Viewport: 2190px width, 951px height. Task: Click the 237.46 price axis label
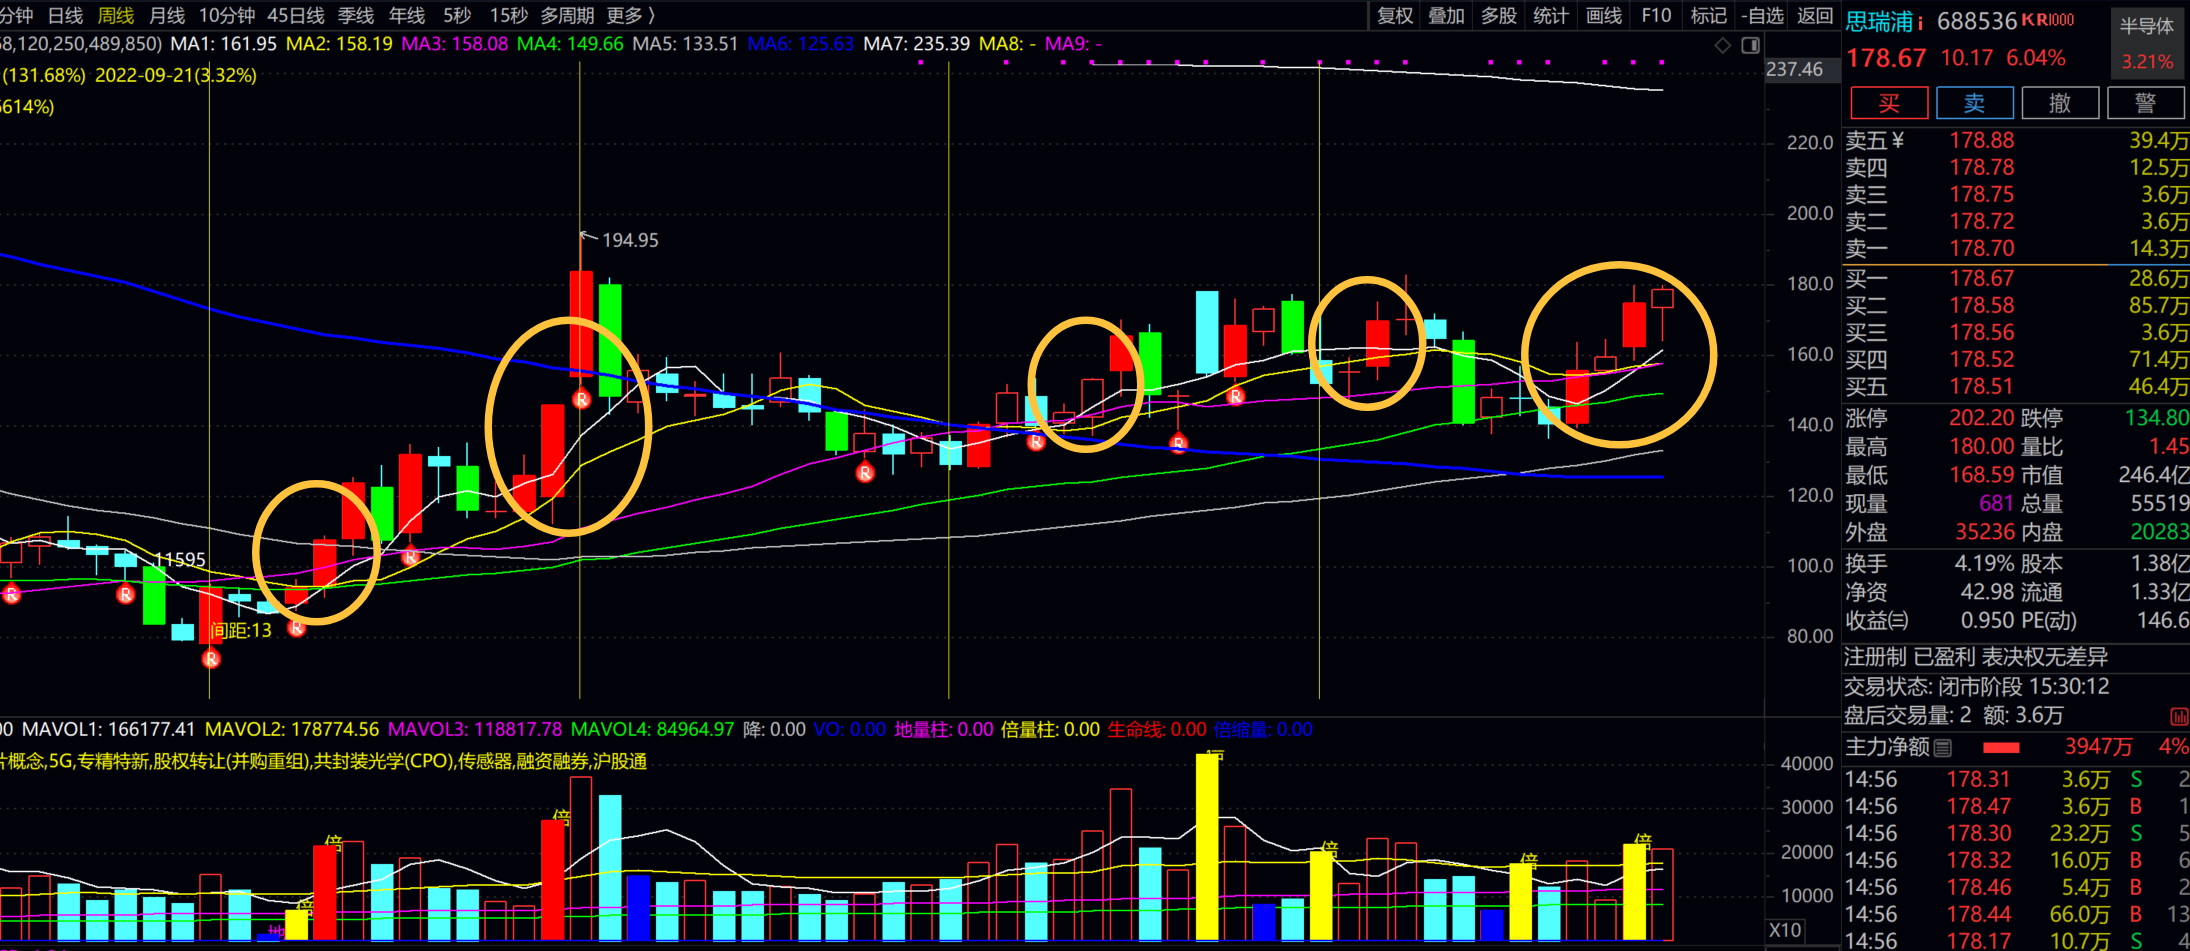coord(1794,69)
